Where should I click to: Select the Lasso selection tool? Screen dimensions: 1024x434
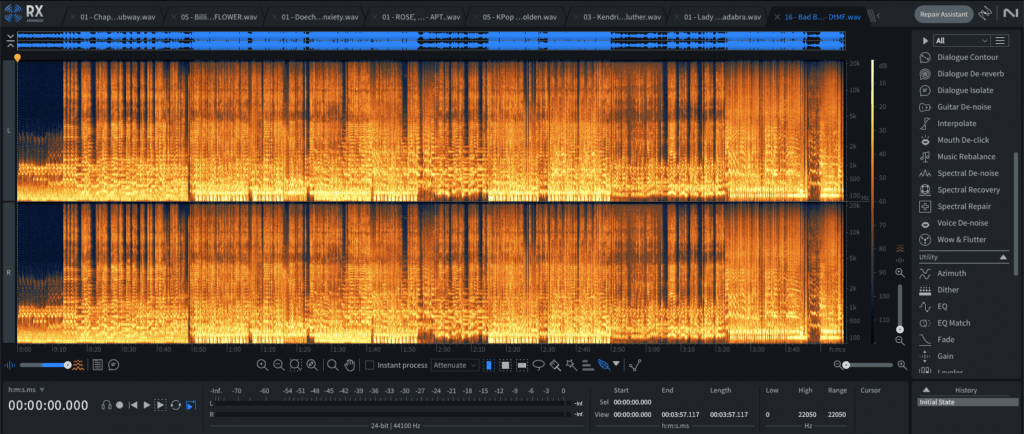pos(539,365)
